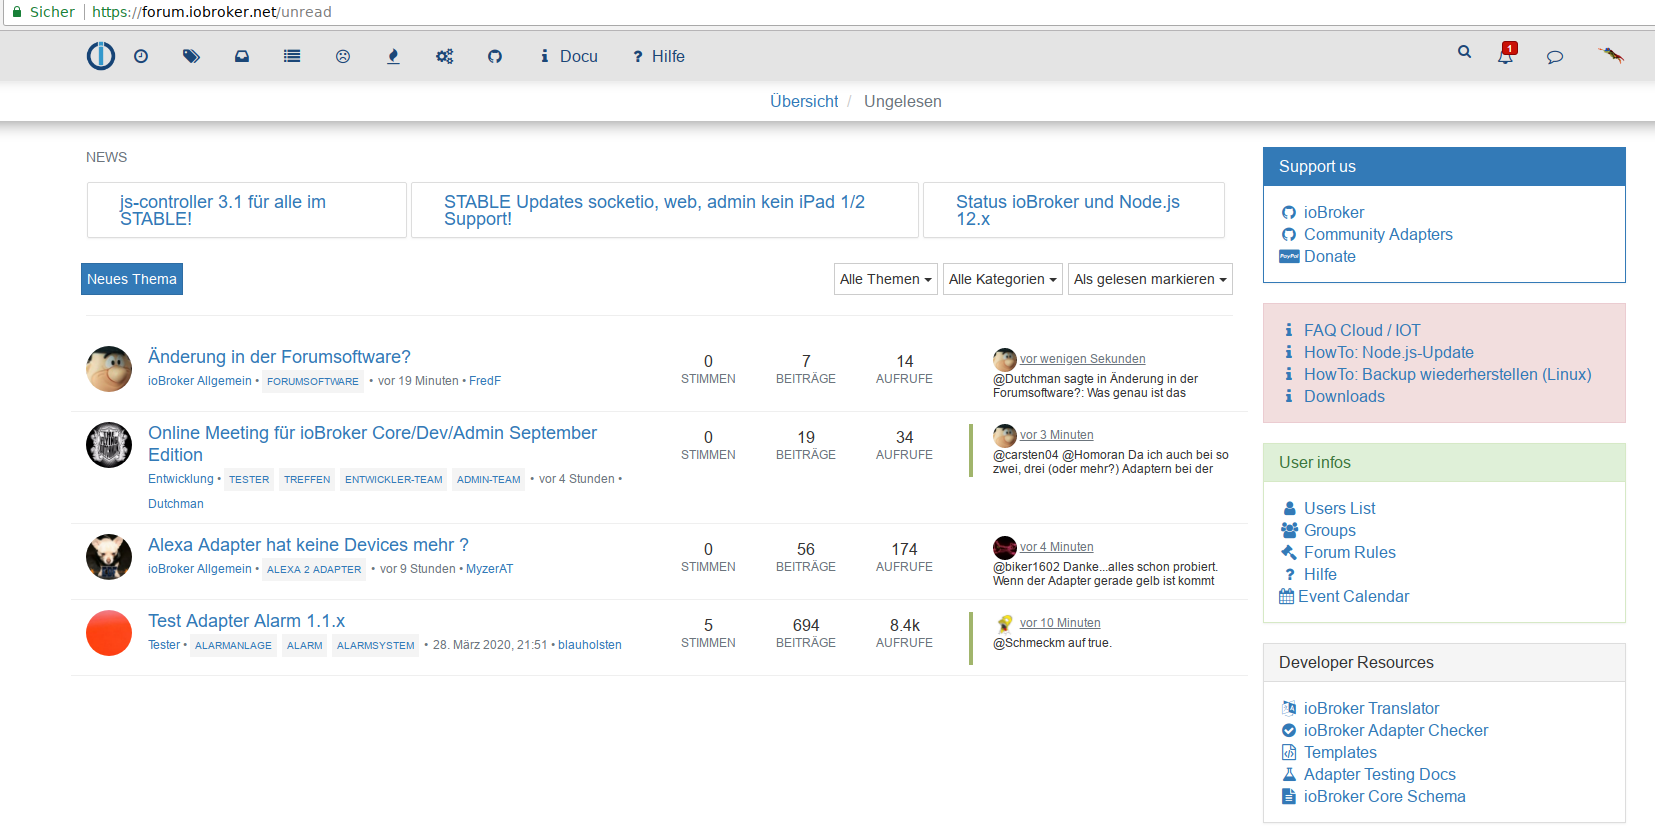Select the ADMIN-TEAM tag

point(489,479)
